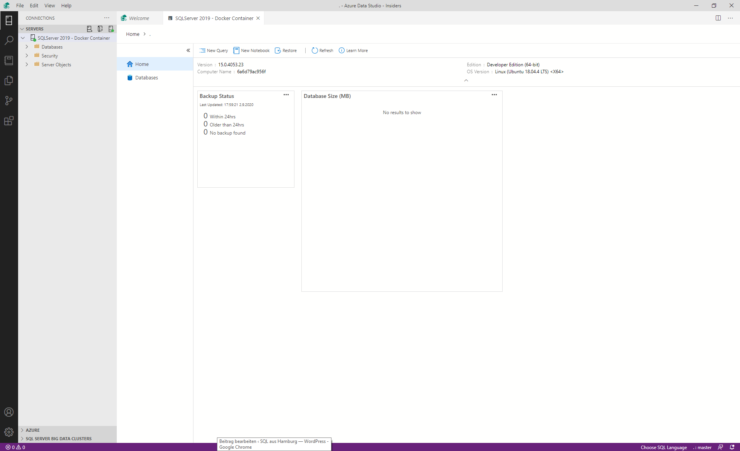Open the Extensions view icon
Screen dimensions: 740x451
click(8, 121)
